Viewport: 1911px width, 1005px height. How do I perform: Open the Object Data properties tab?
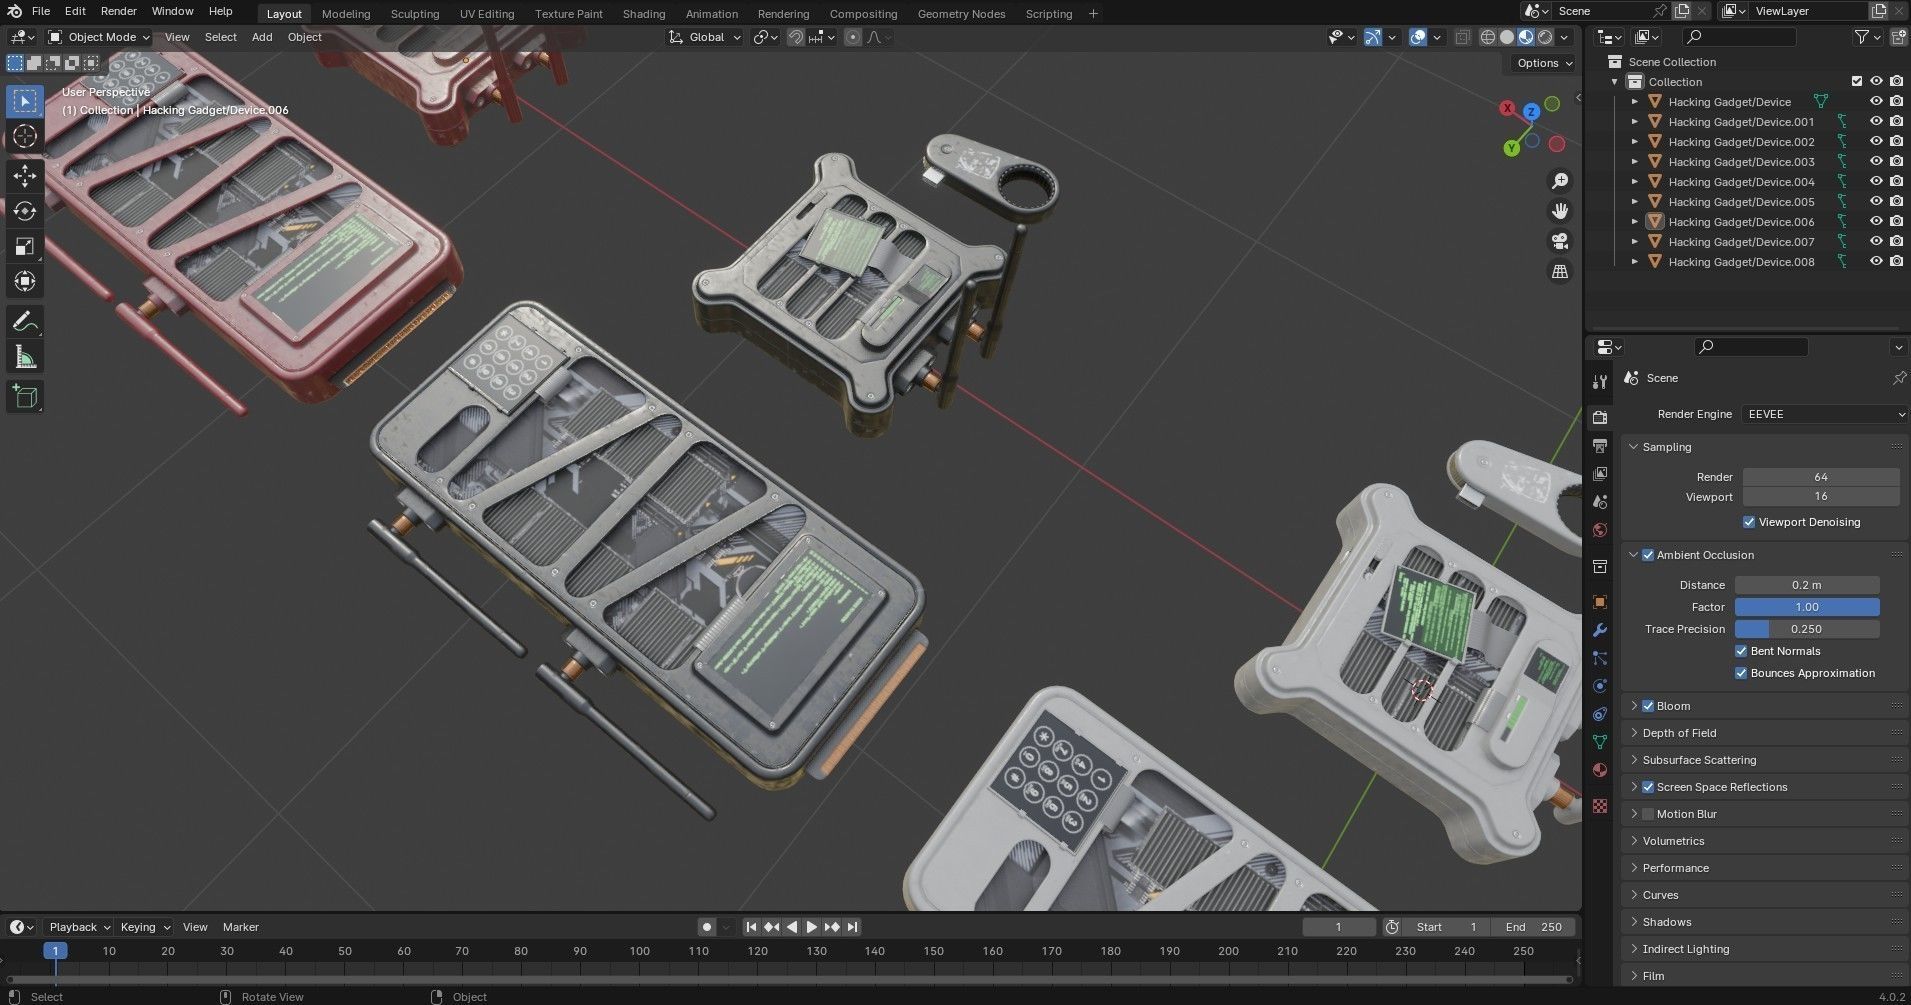1600,742
